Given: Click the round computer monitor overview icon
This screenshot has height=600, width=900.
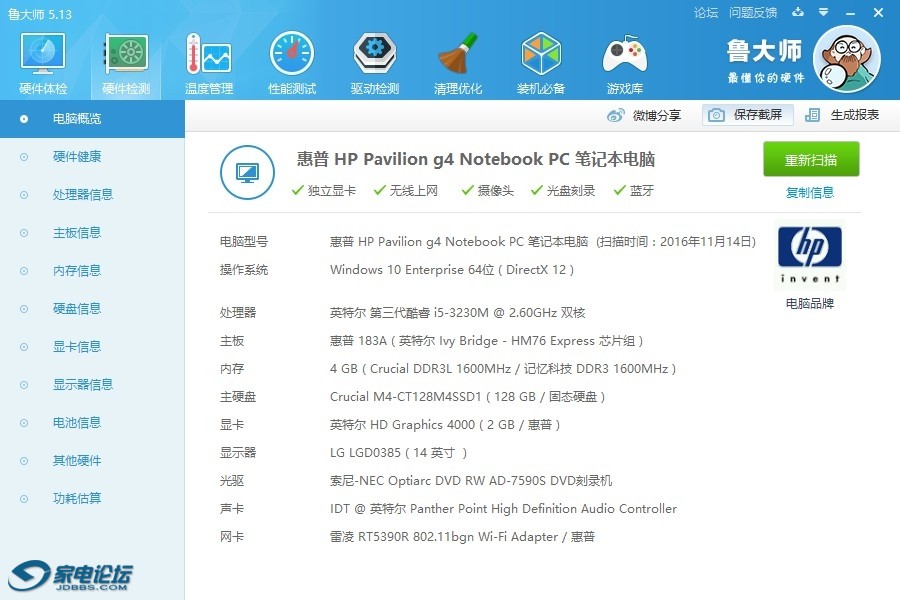Looking at the screenshot, I should [247, 172].
